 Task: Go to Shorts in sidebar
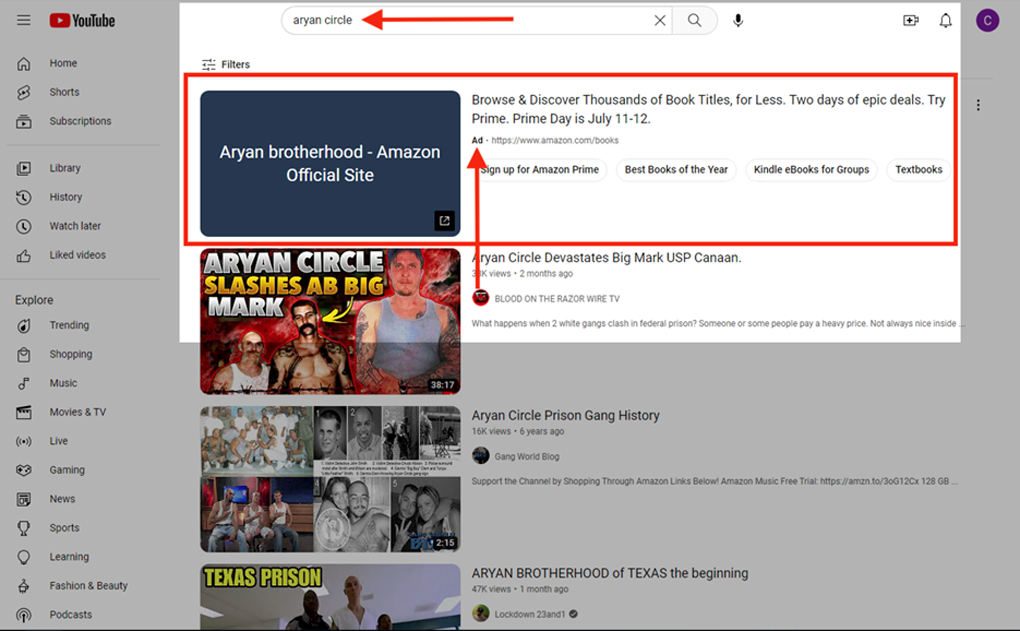click(64, 92)
